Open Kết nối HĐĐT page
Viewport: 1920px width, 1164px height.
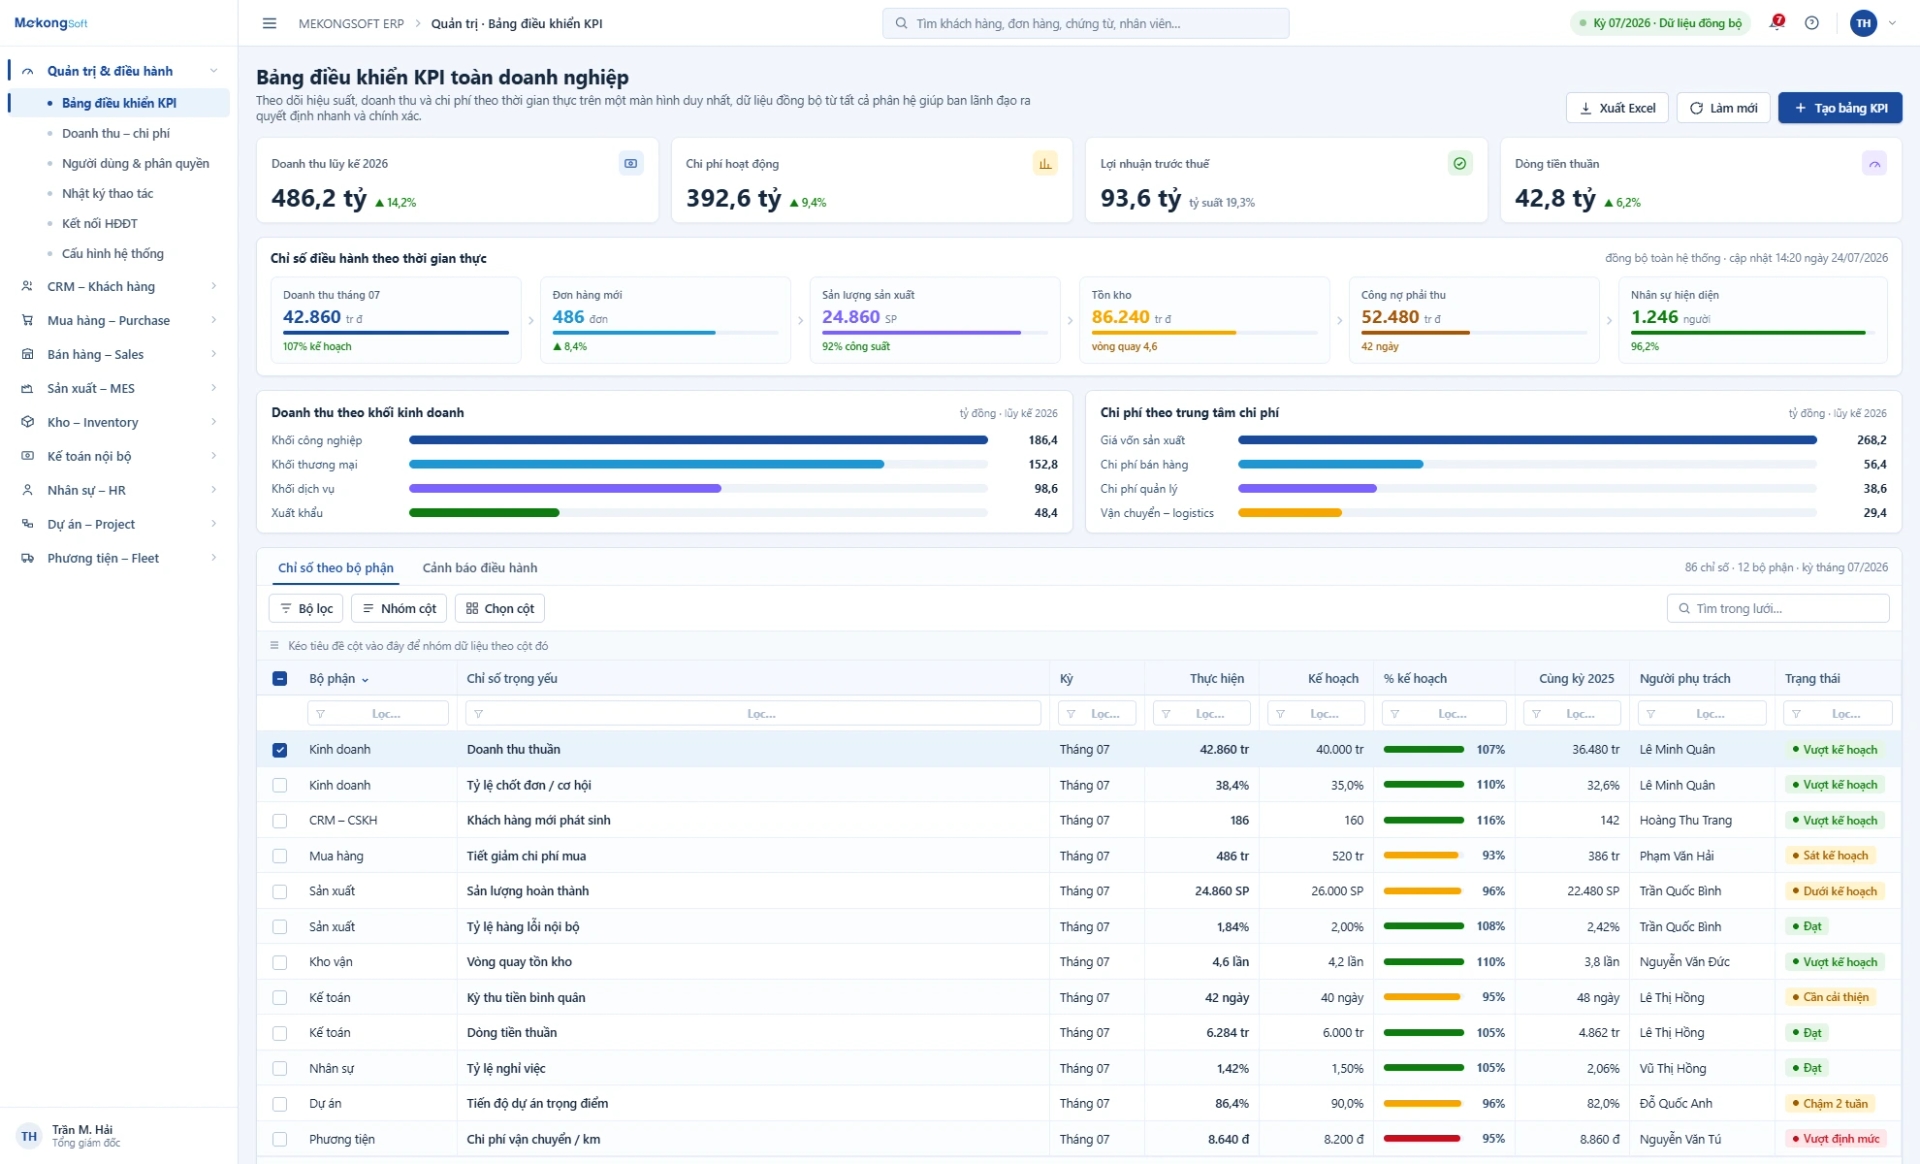(x=100, y=223)
